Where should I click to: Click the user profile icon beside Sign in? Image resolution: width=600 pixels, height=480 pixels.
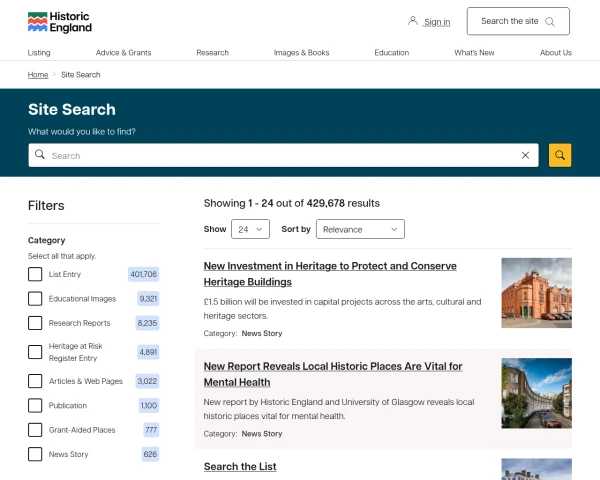click(x=413, y=21)
